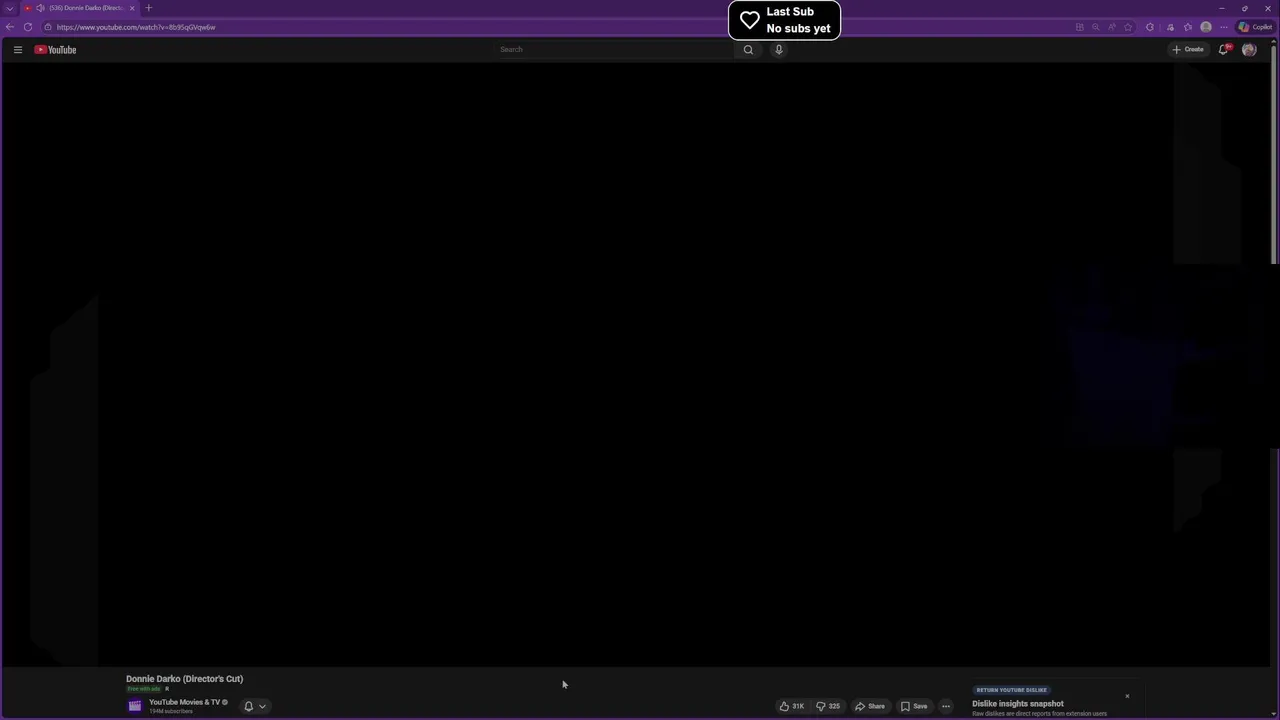Open more actions ellipsis beside Save
The height and width of the screenshot is (720, 1280).
point(946,706)
